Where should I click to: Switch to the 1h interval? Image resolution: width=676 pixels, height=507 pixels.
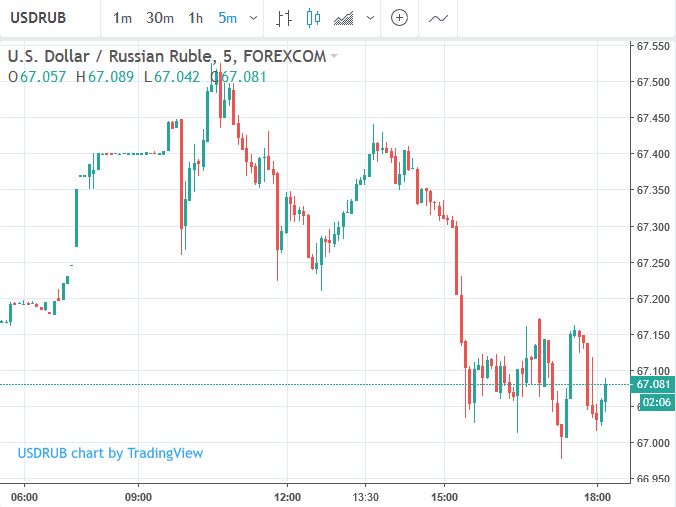point(195,18)
